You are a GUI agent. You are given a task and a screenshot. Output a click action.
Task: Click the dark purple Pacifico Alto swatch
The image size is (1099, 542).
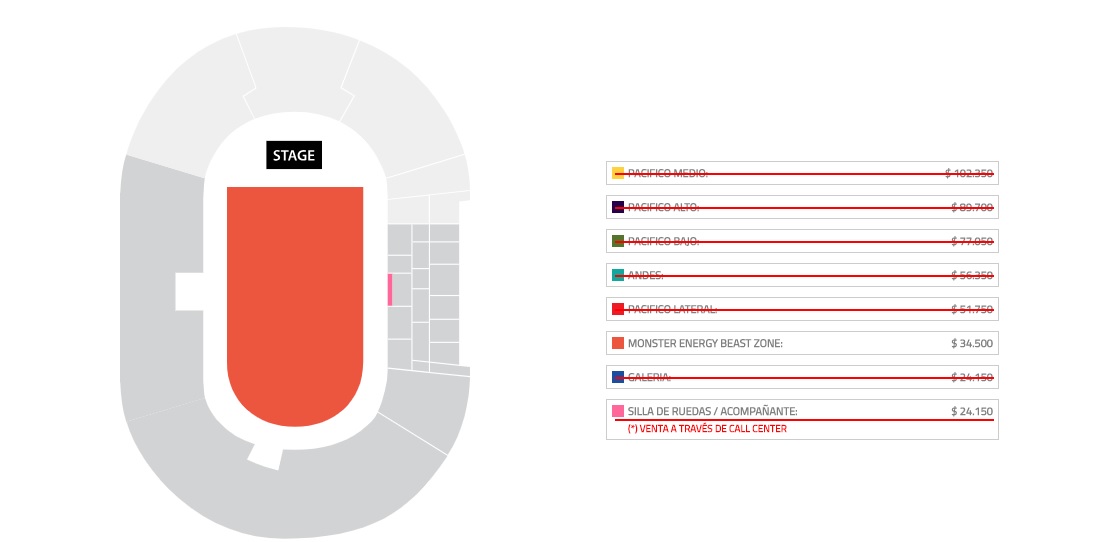point(618,207)
